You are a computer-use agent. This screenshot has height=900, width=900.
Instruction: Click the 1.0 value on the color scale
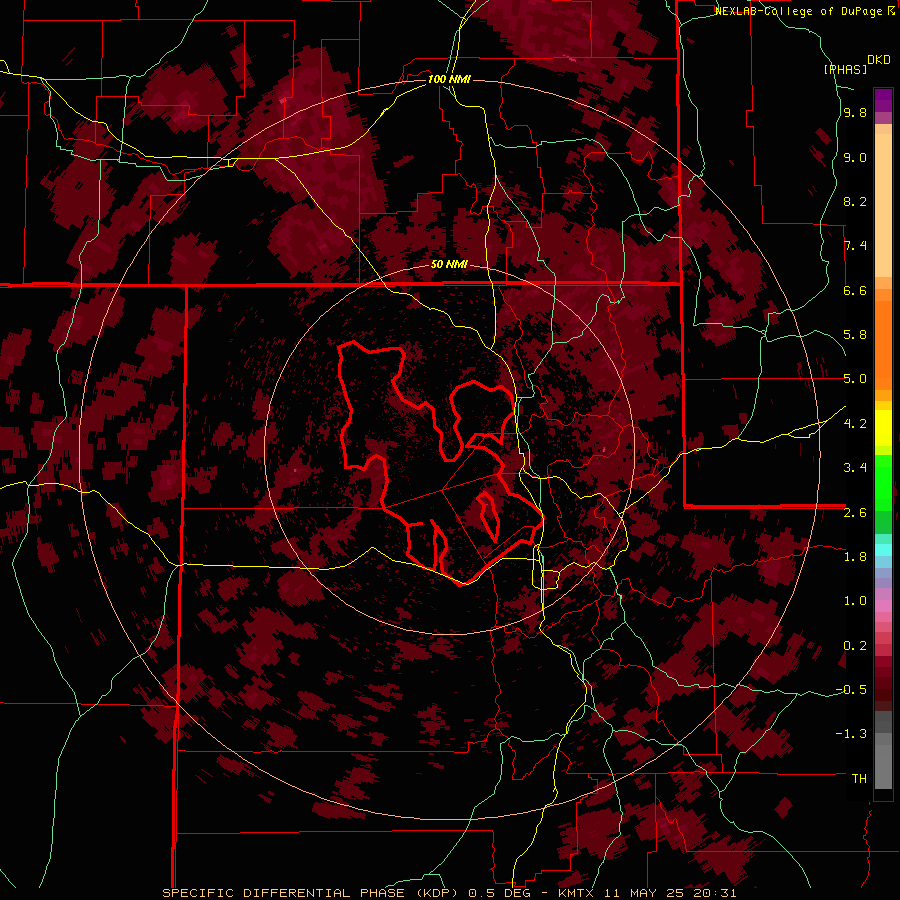click(855, 601)
